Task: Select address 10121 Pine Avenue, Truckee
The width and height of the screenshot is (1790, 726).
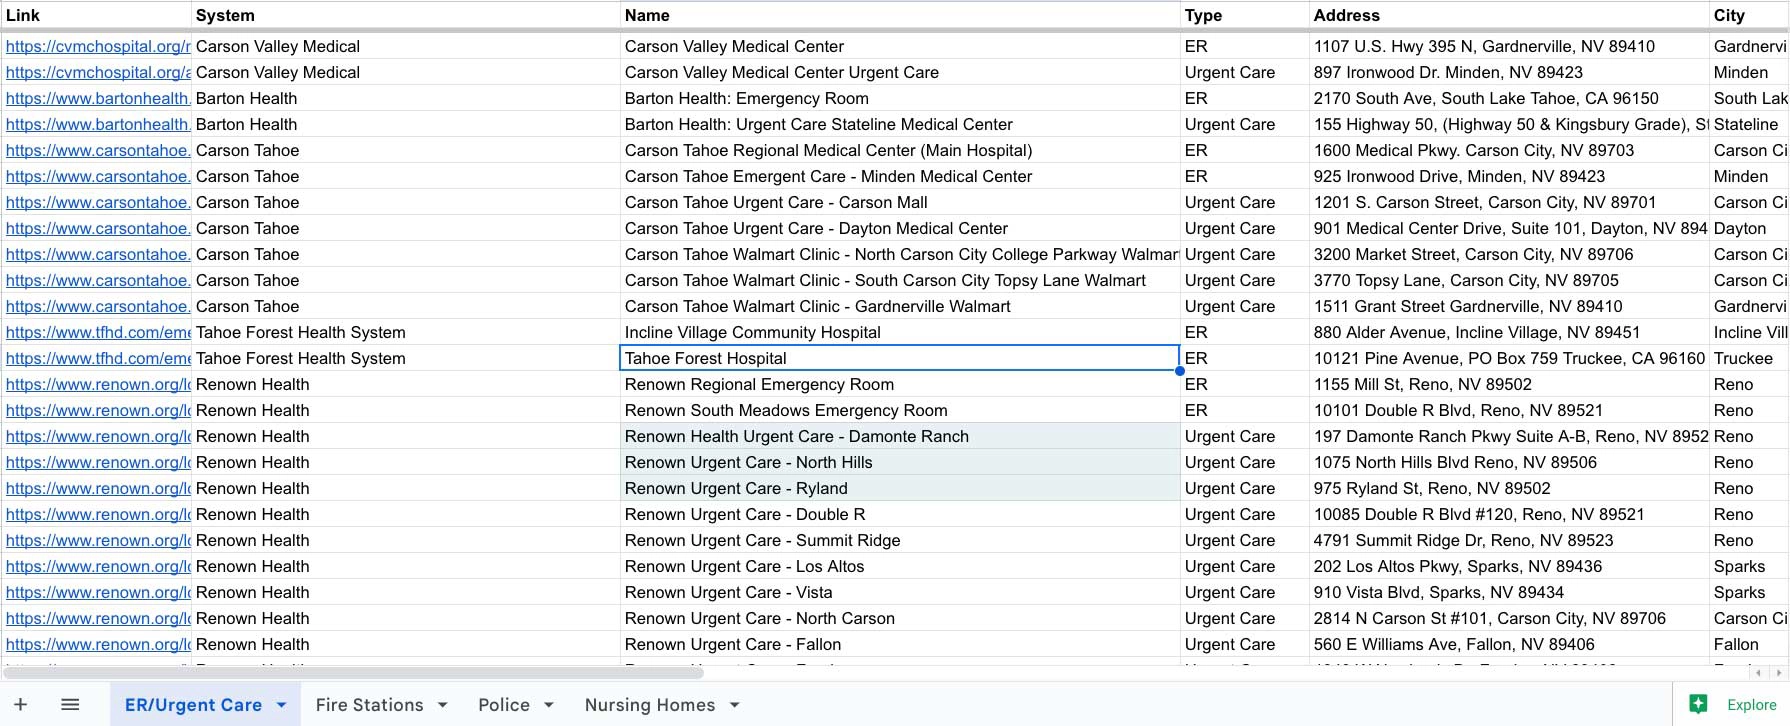Action: pos(1510,358)
